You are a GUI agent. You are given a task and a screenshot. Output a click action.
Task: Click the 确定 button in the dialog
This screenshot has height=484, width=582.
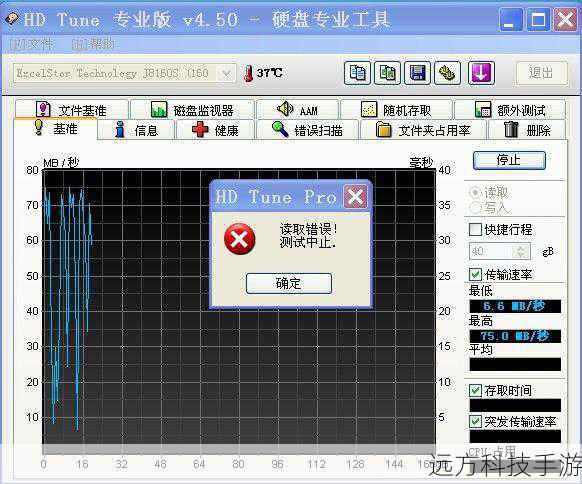(289, 284)
